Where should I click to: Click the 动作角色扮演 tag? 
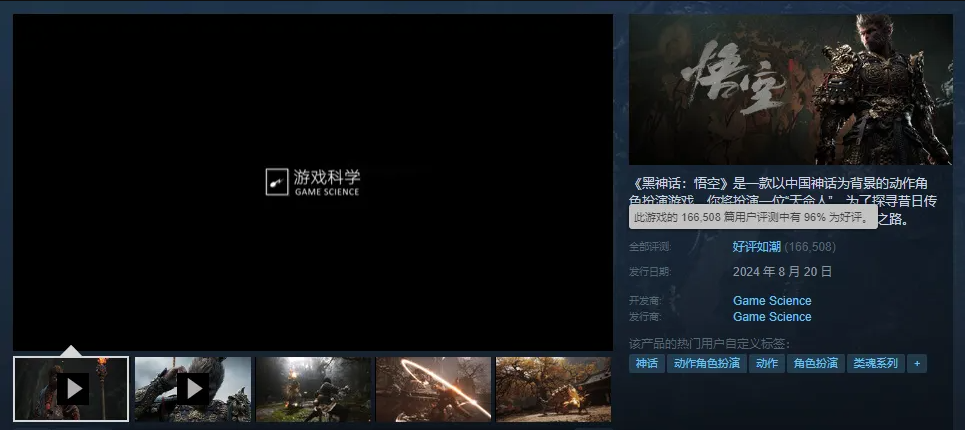(707, 364)
